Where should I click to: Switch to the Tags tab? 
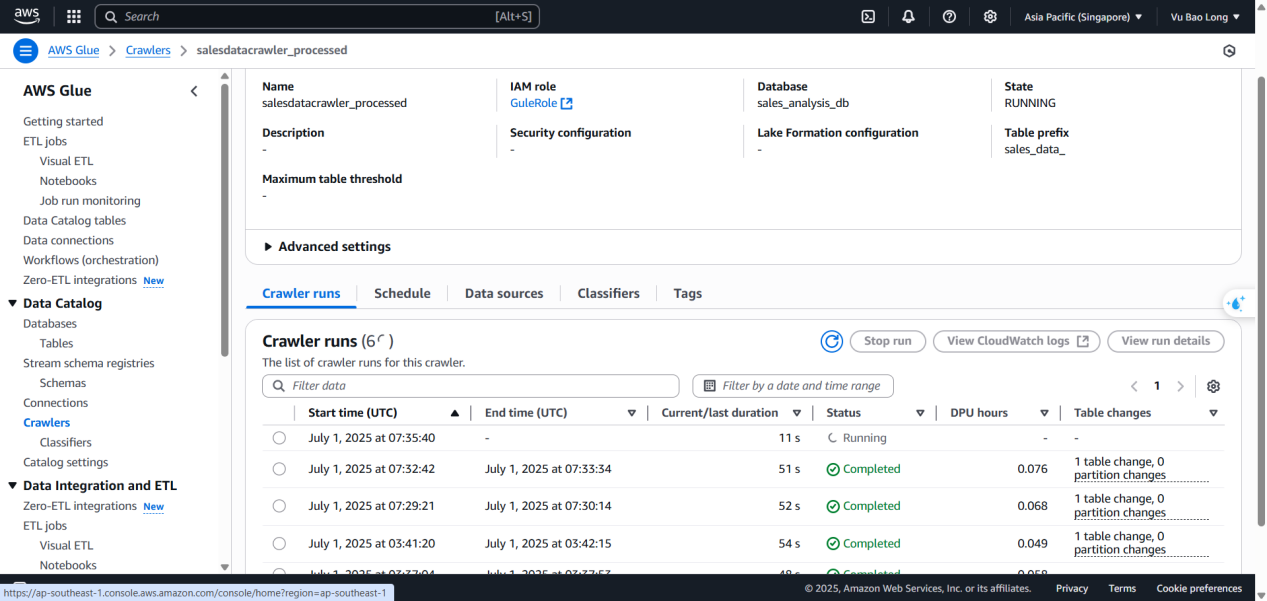(687, 294)
